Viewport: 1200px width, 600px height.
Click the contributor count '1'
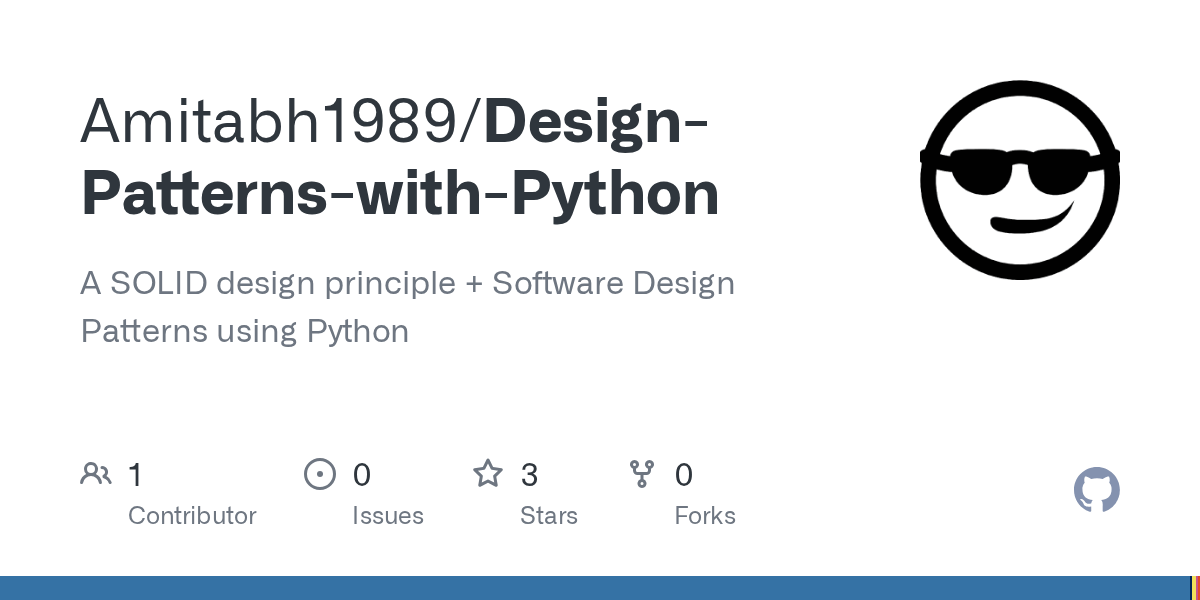click(x=135, y=475)
